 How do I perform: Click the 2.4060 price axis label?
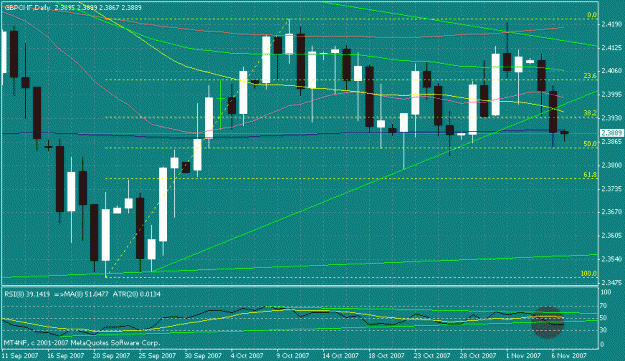[612, 71]
